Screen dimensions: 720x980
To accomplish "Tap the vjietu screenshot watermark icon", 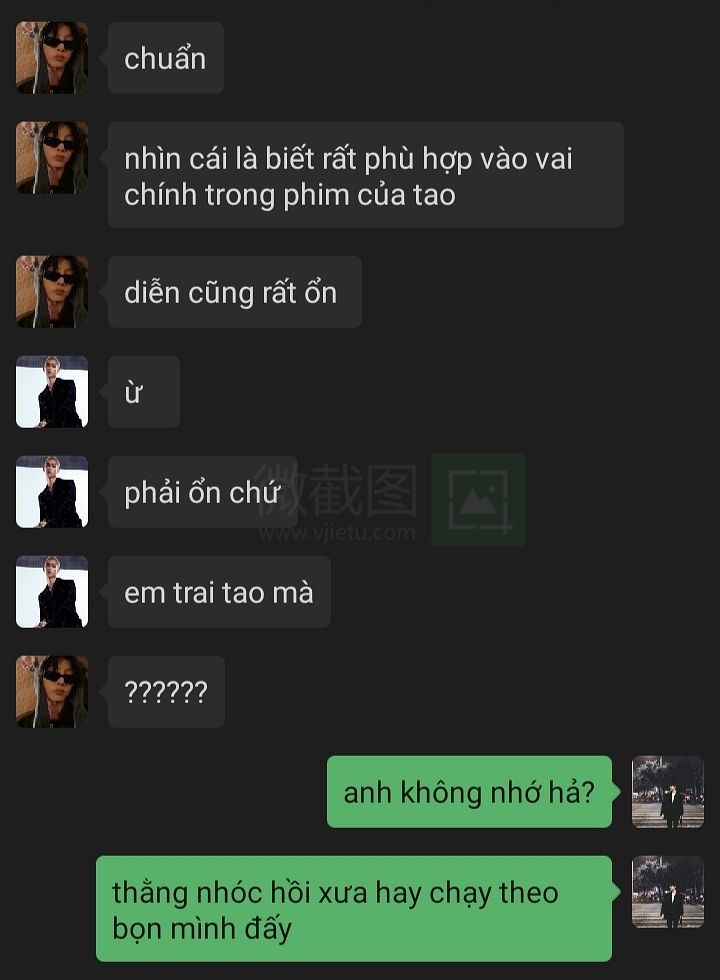I will pos(478,499).
